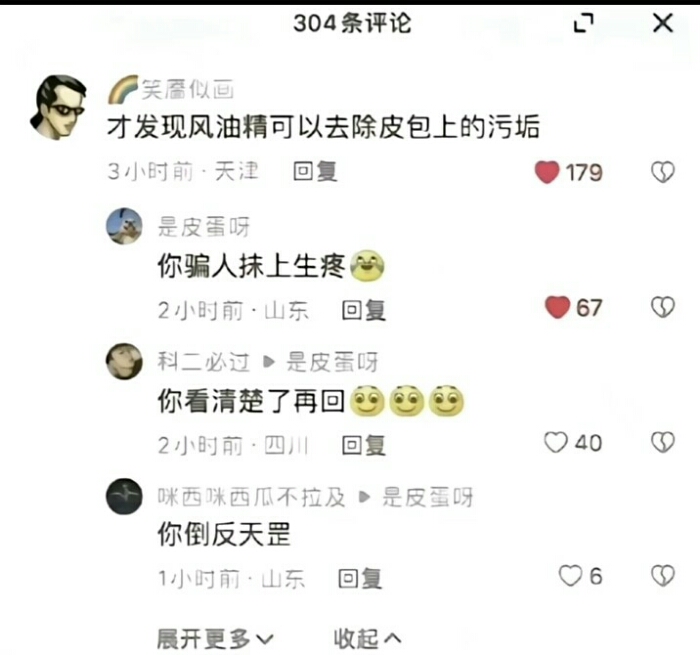Collapse replies with 收起

(x=367, y=639)
